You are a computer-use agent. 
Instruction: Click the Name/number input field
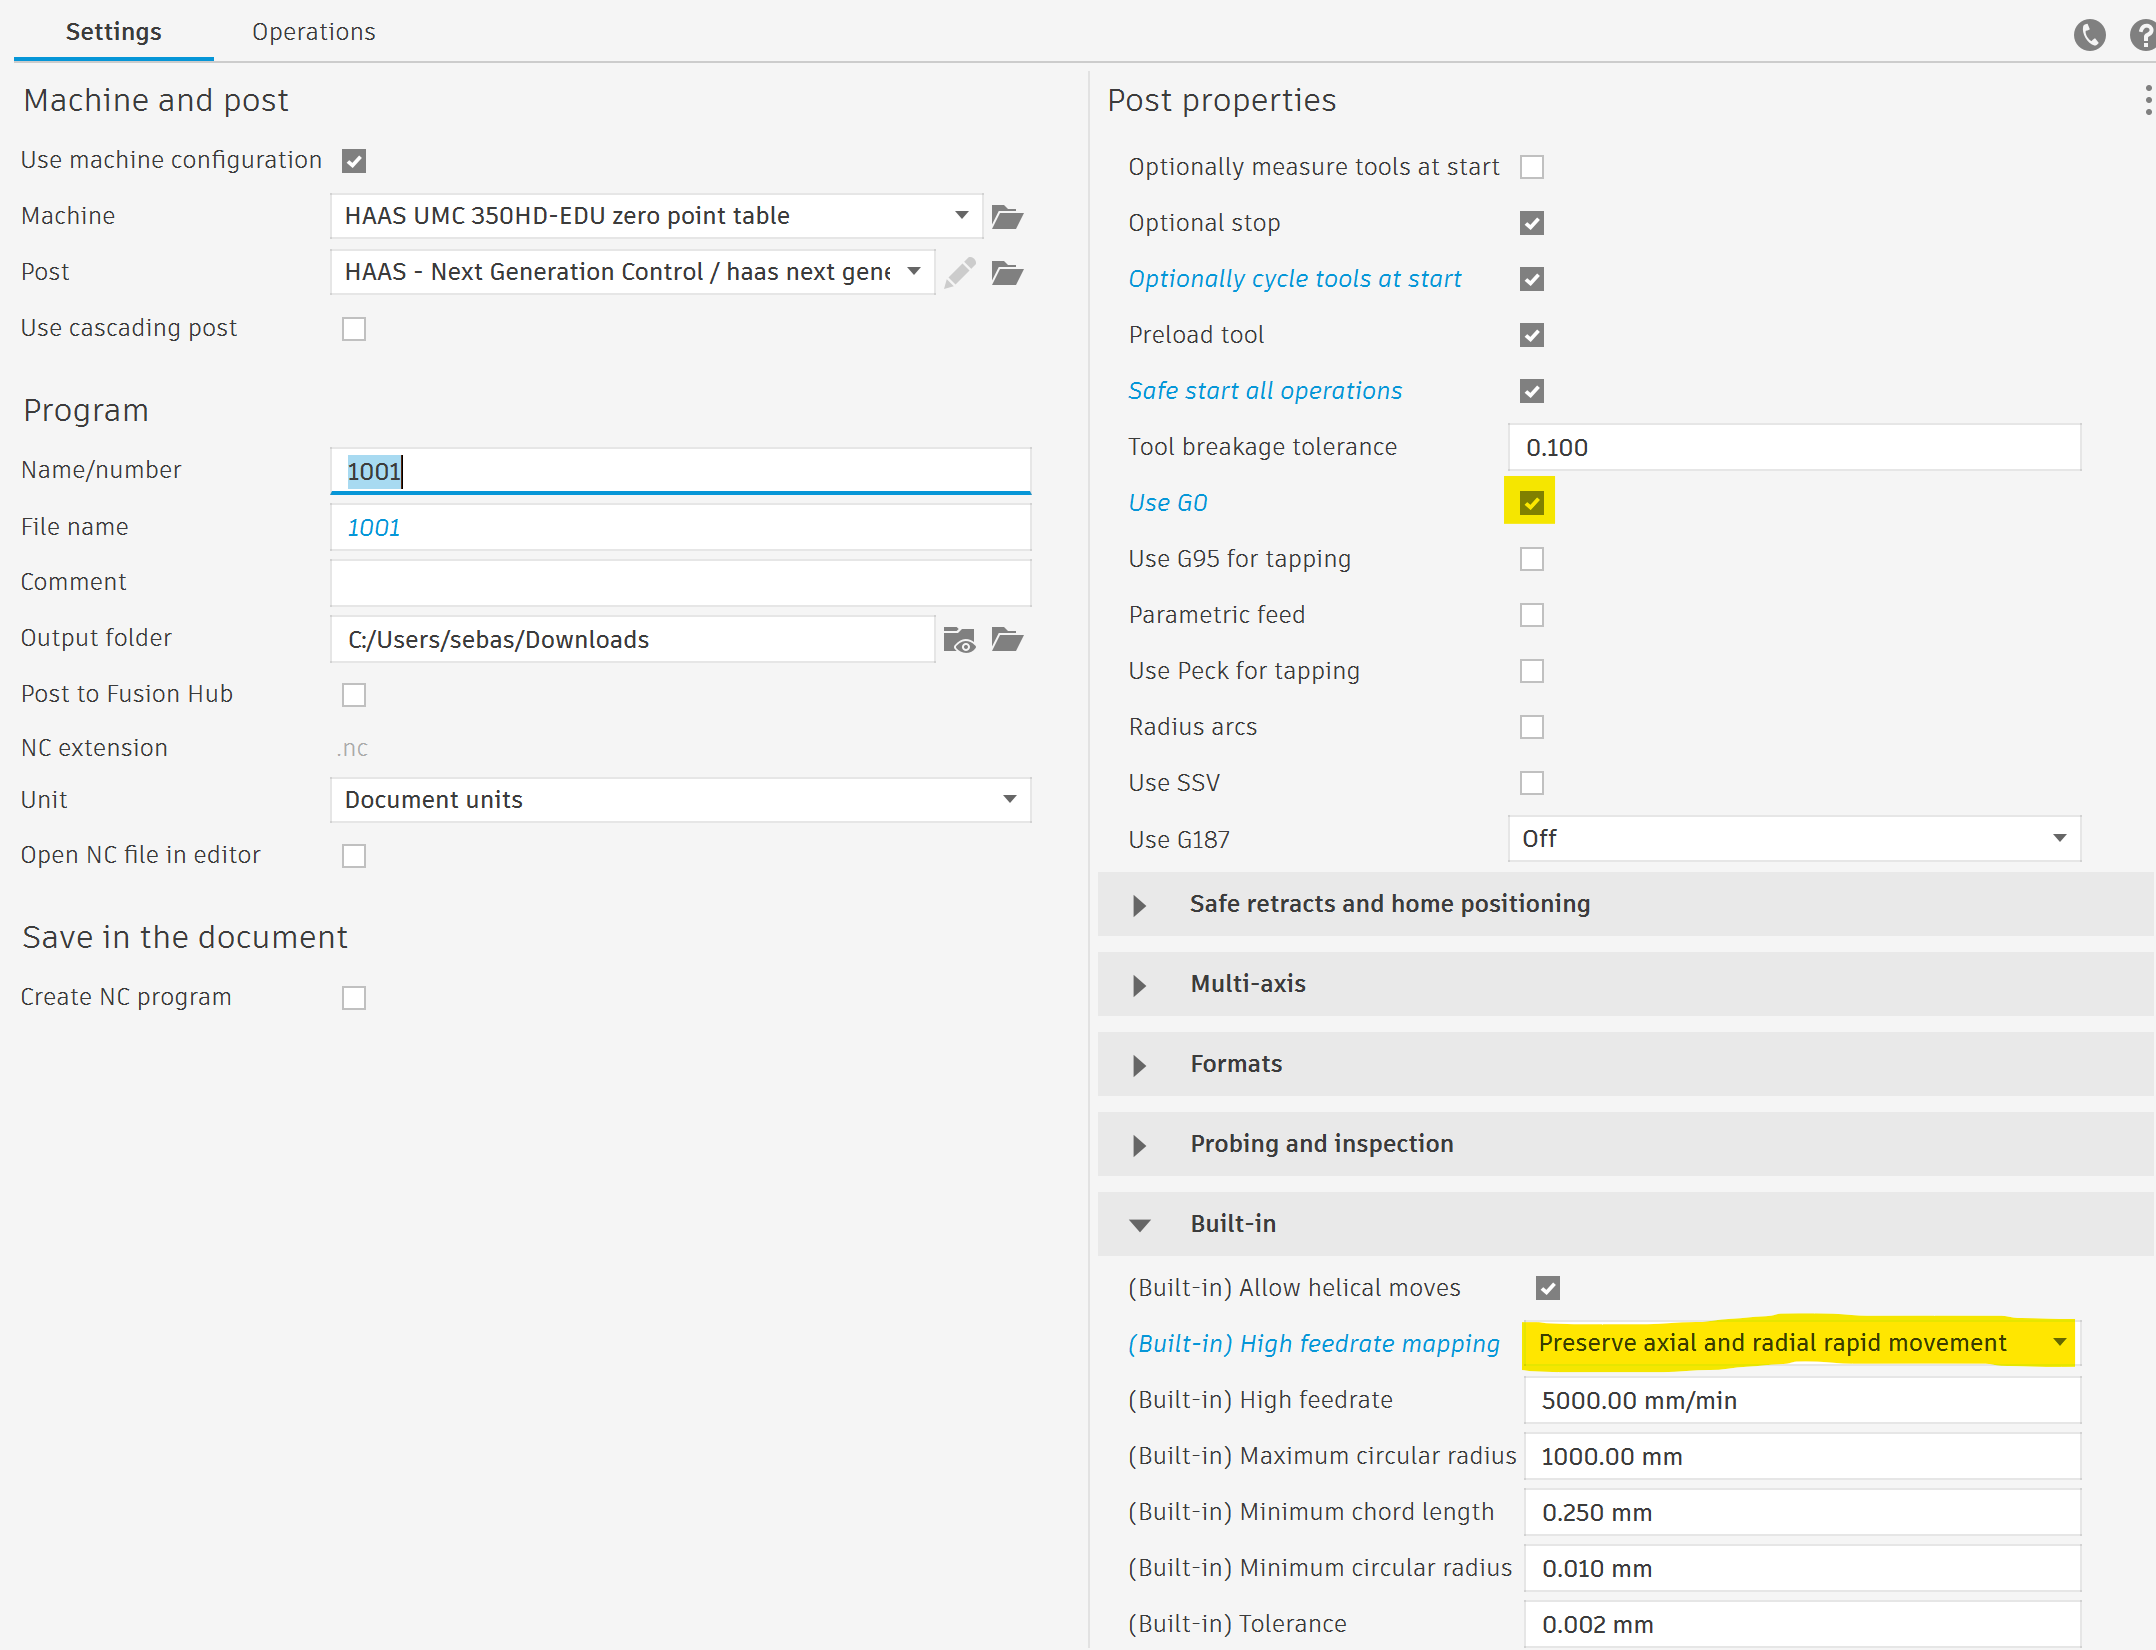tap(680, 471)
